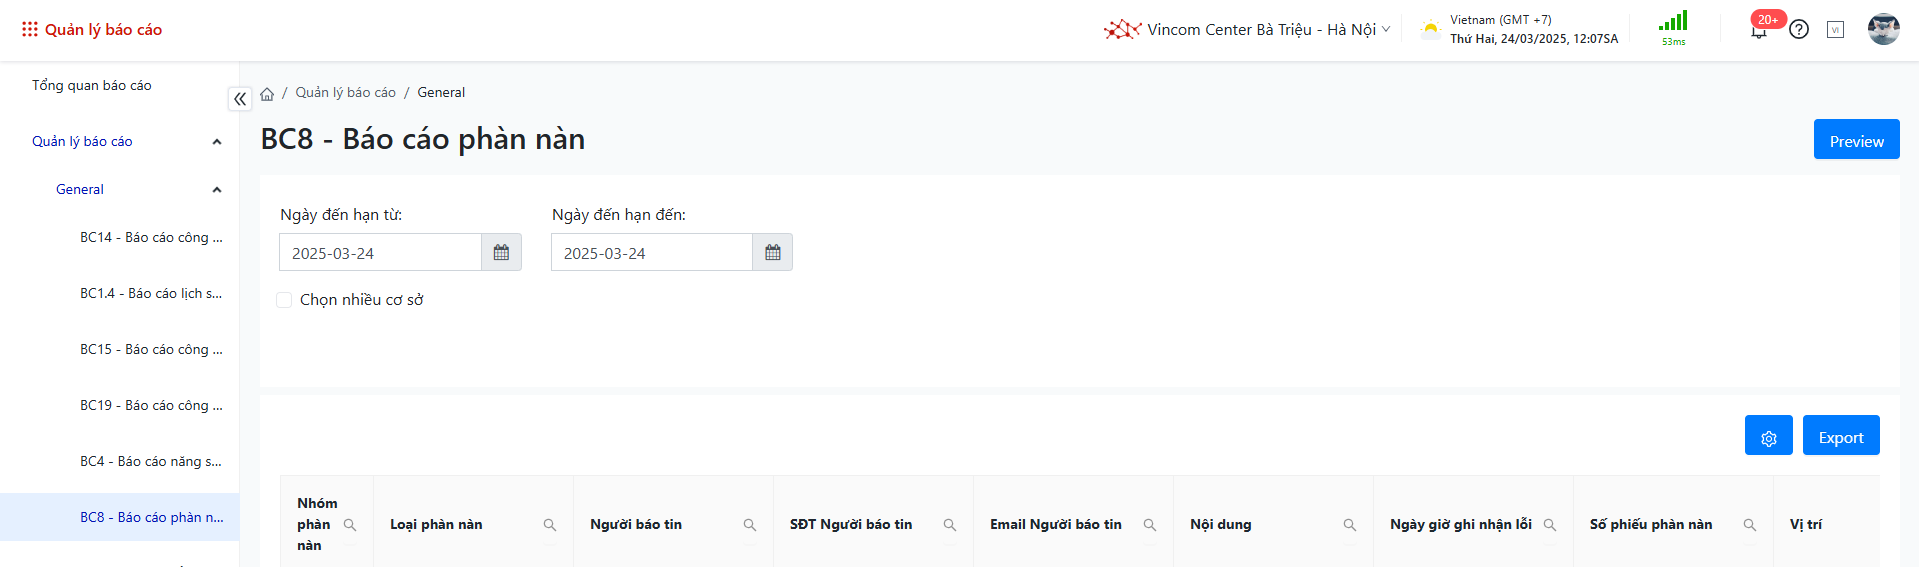Open table settings gear button
The image size is (1919, 567).
coord(1768,436)
